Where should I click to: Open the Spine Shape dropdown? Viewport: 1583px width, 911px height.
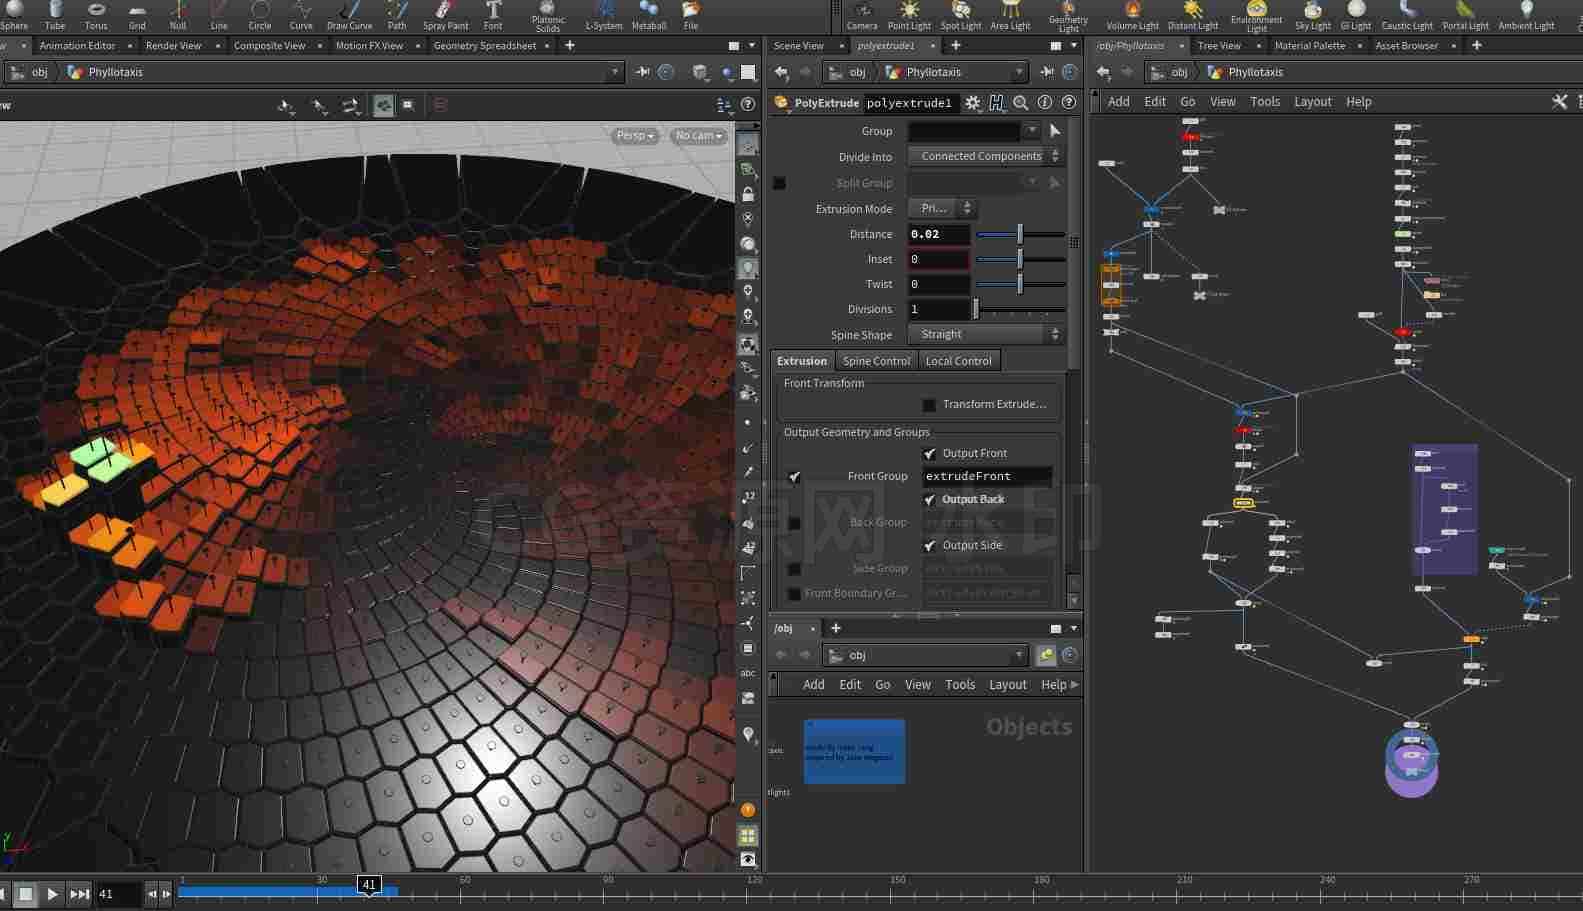pyautogui.click(x=985, y=334)
